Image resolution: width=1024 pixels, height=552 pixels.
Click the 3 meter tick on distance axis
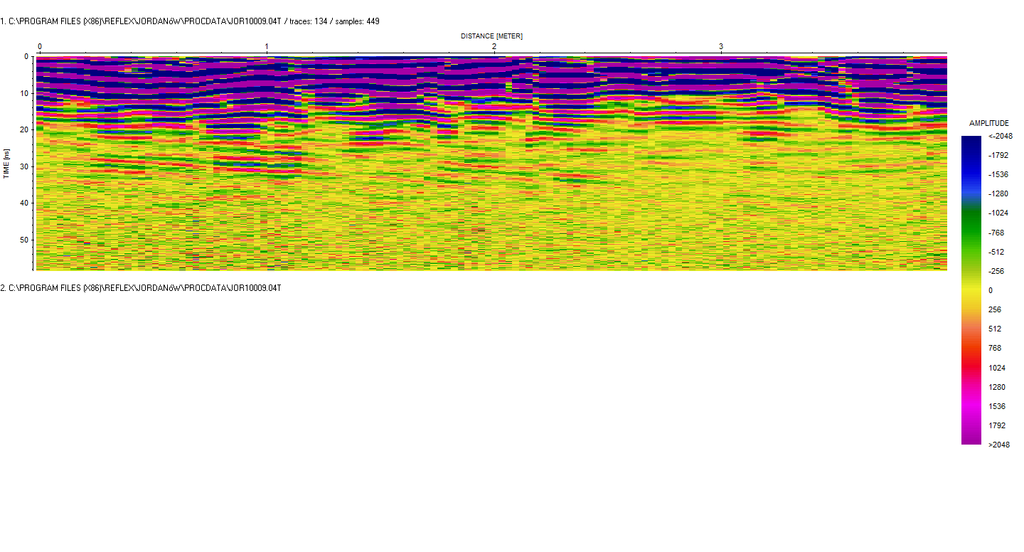721,47
